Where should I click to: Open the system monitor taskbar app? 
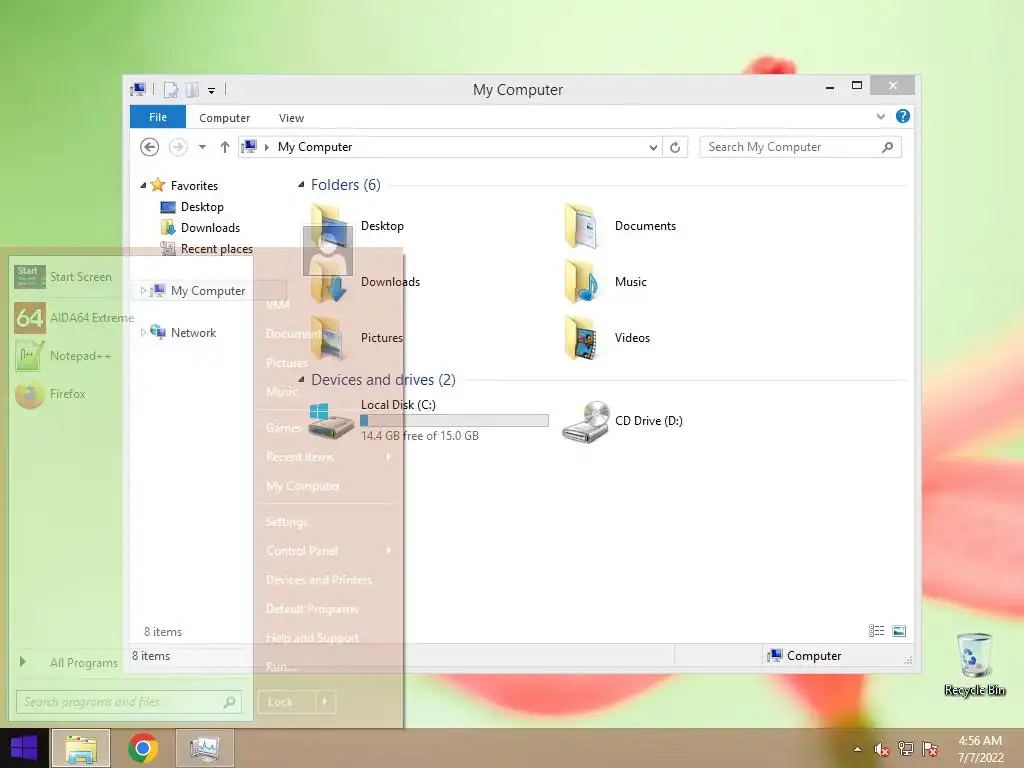point(204,748)
